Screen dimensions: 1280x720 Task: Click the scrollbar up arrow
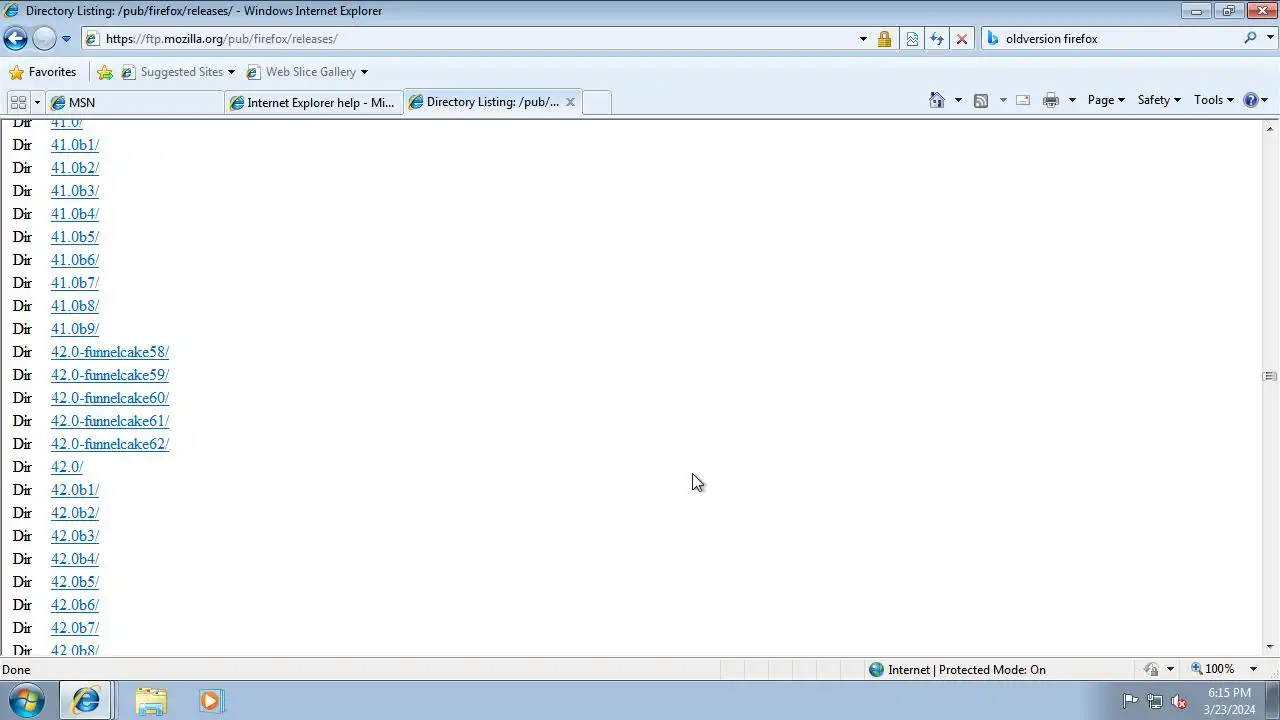click(1270, 128)
